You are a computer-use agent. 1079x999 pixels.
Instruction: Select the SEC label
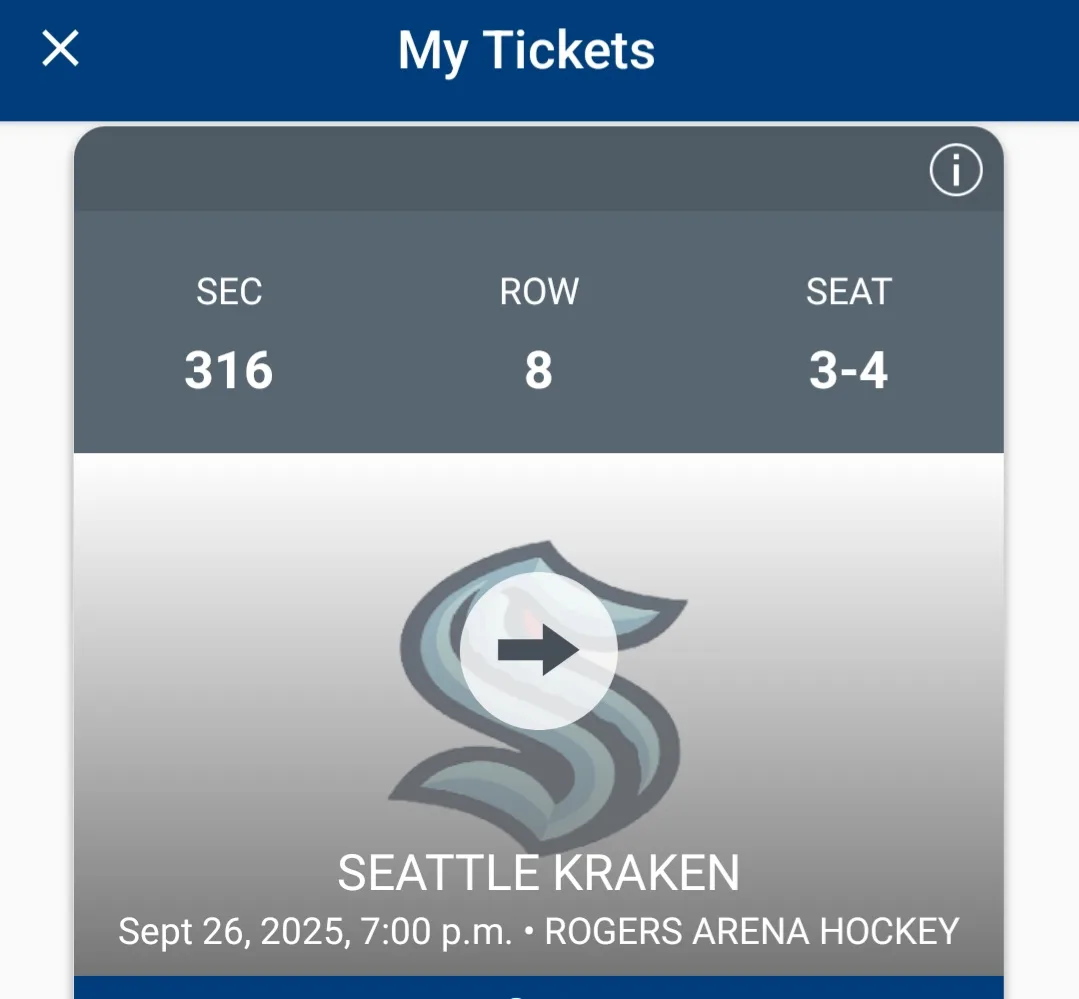click(229, 292)
